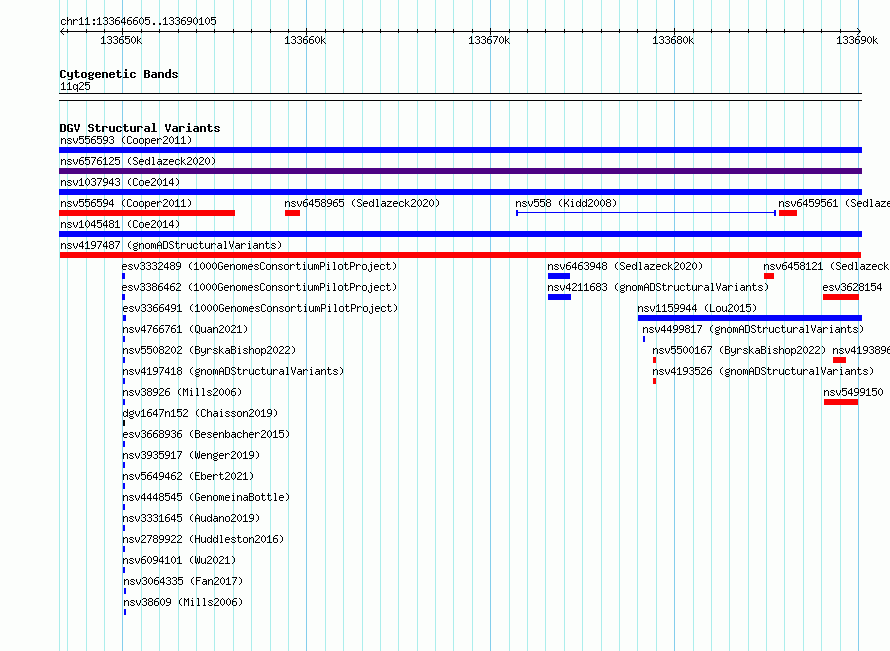Select nsv3331645 (Audano2019) label

tap(191, 518)
